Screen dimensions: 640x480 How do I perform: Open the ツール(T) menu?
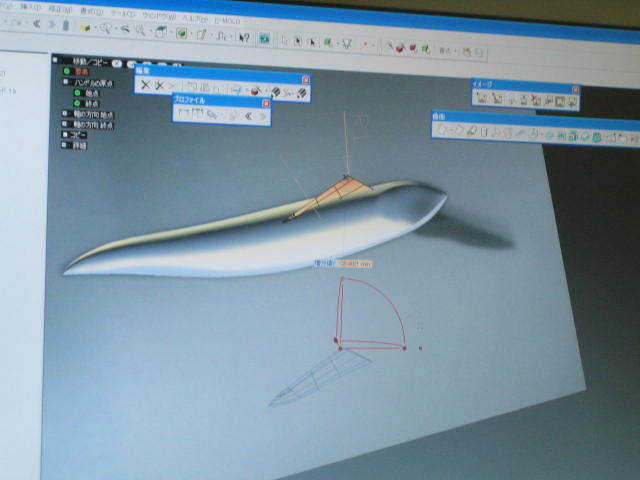click(122, 13)
